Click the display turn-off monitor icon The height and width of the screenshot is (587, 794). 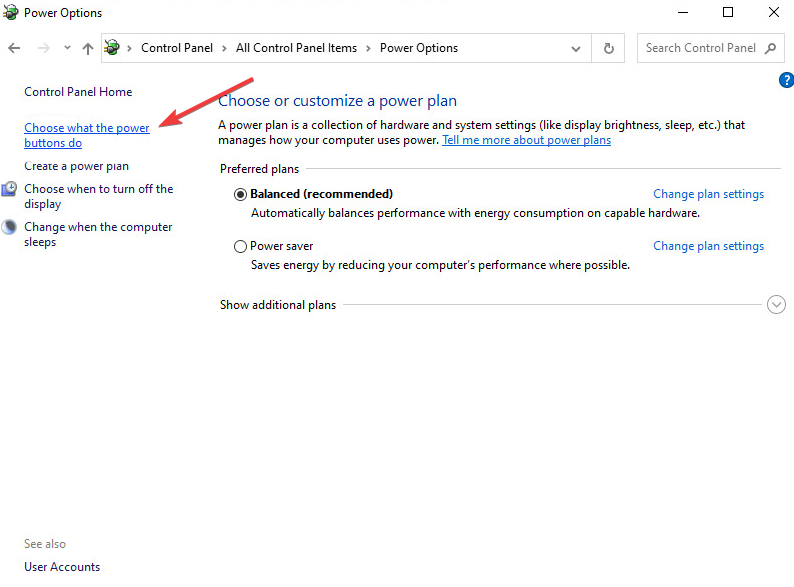coord(9,189)
